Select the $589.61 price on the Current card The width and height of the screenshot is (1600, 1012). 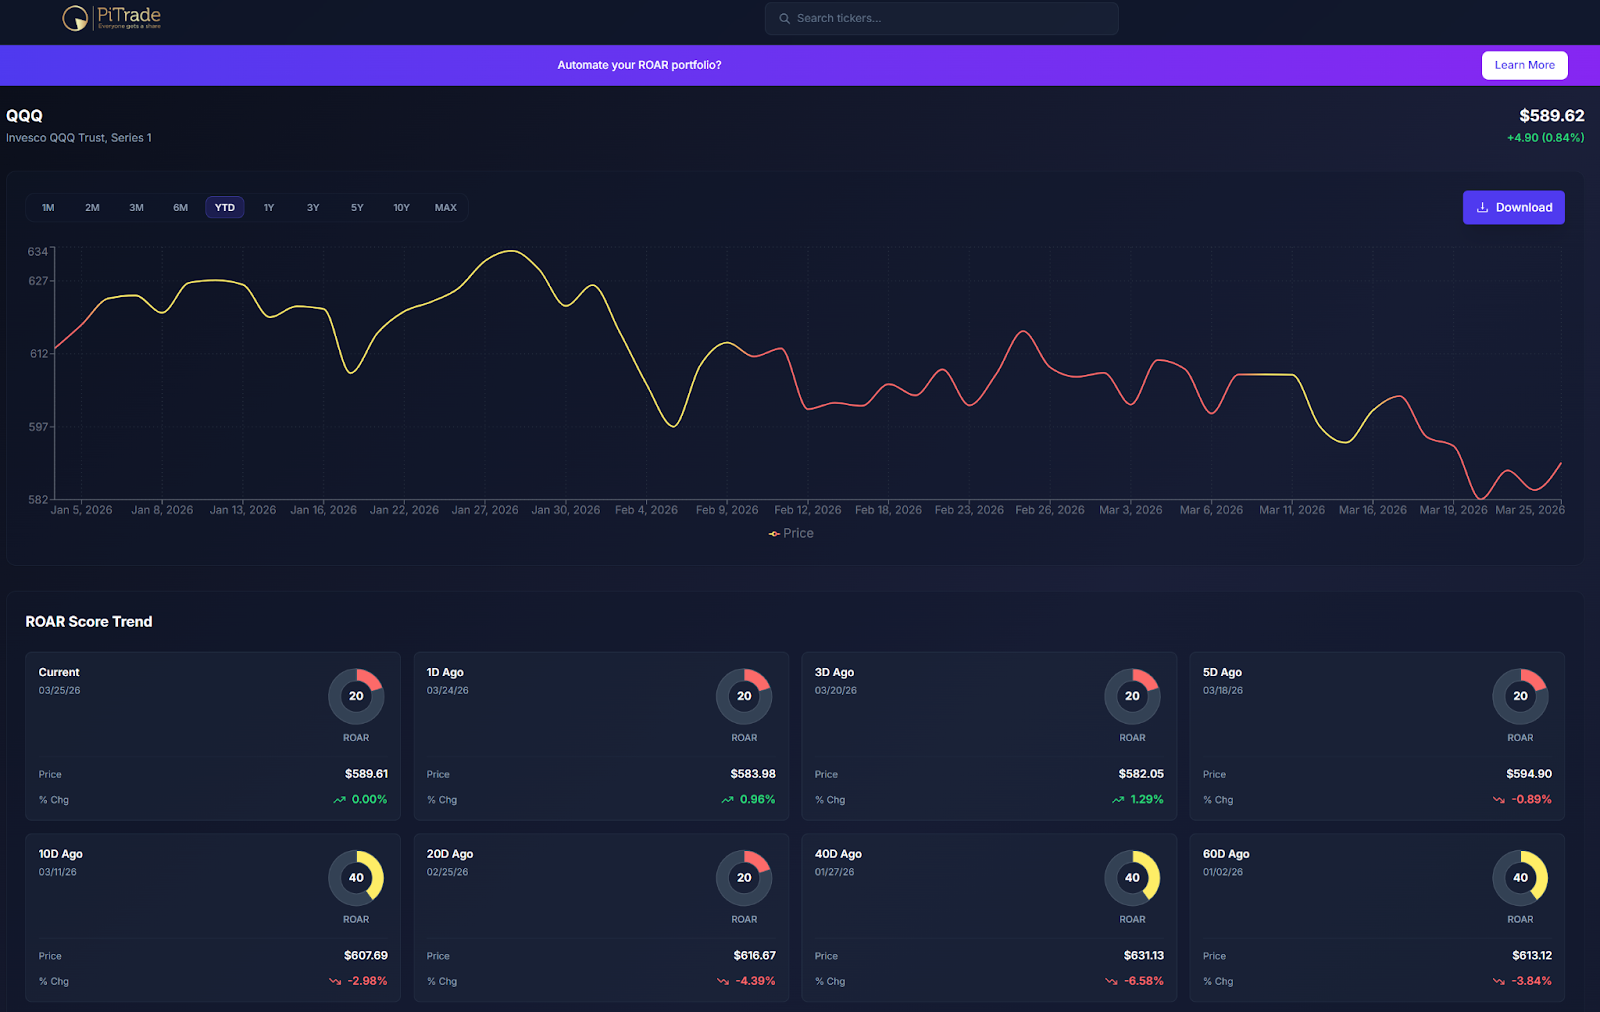(367, 774)
